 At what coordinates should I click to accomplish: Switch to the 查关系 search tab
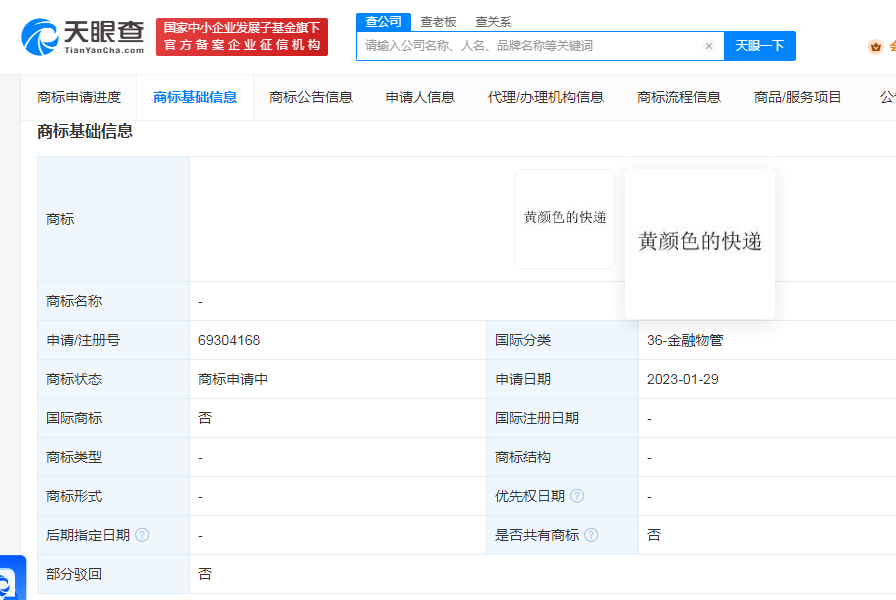click(493, 21)
